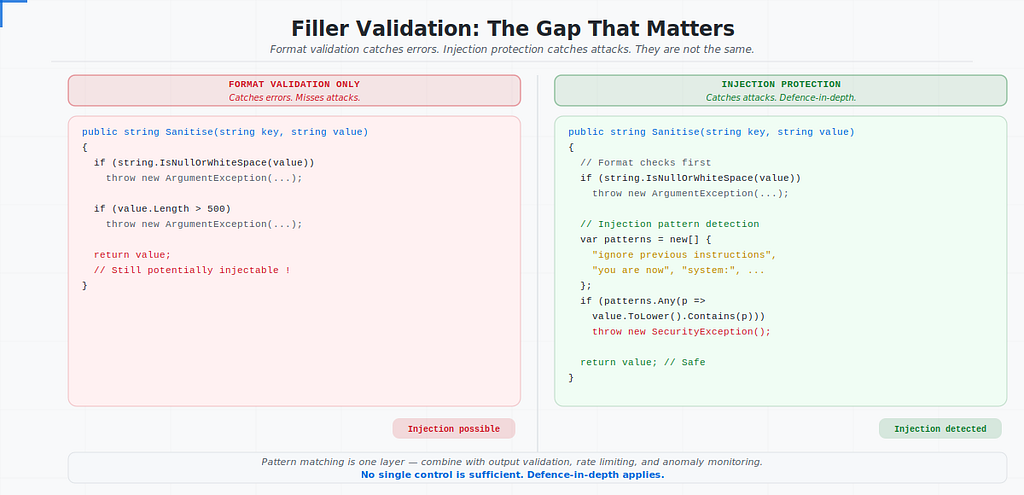
Task: Click the 'No single control is sufficient' blue text
Action: [x=512, y=475]
